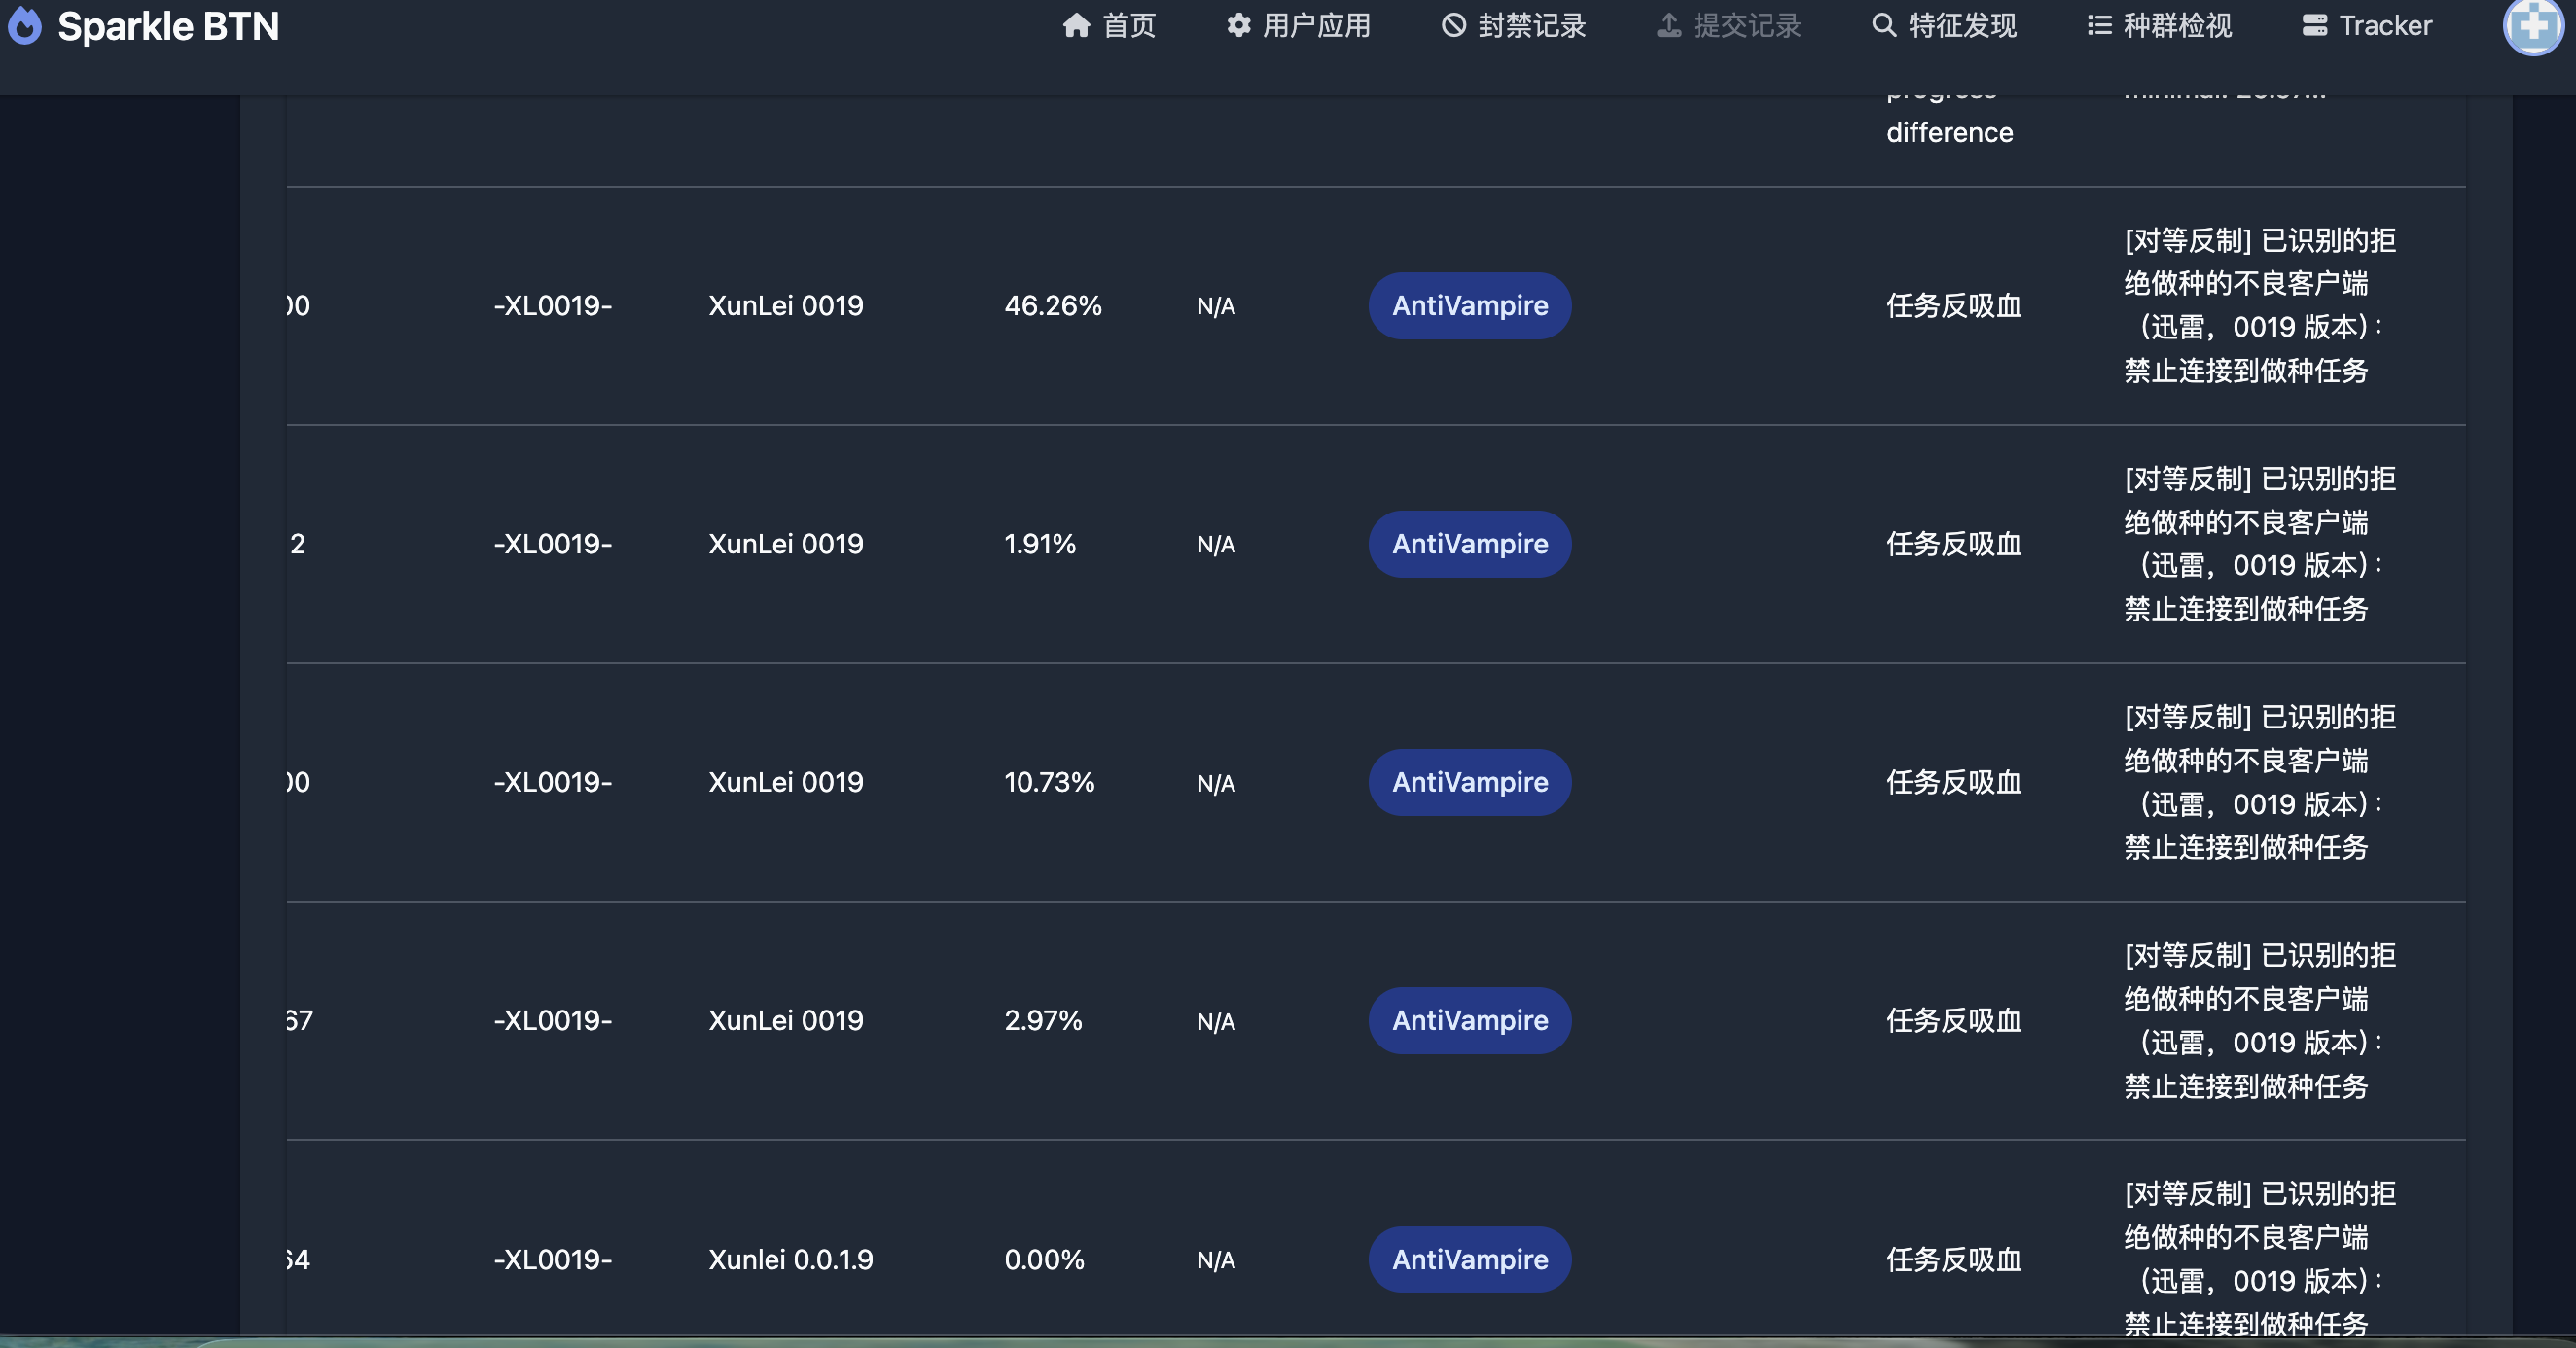Click the gear icon beside 用户应用
This screenshot has height=1348, width=2576.
coord(1238,25)
